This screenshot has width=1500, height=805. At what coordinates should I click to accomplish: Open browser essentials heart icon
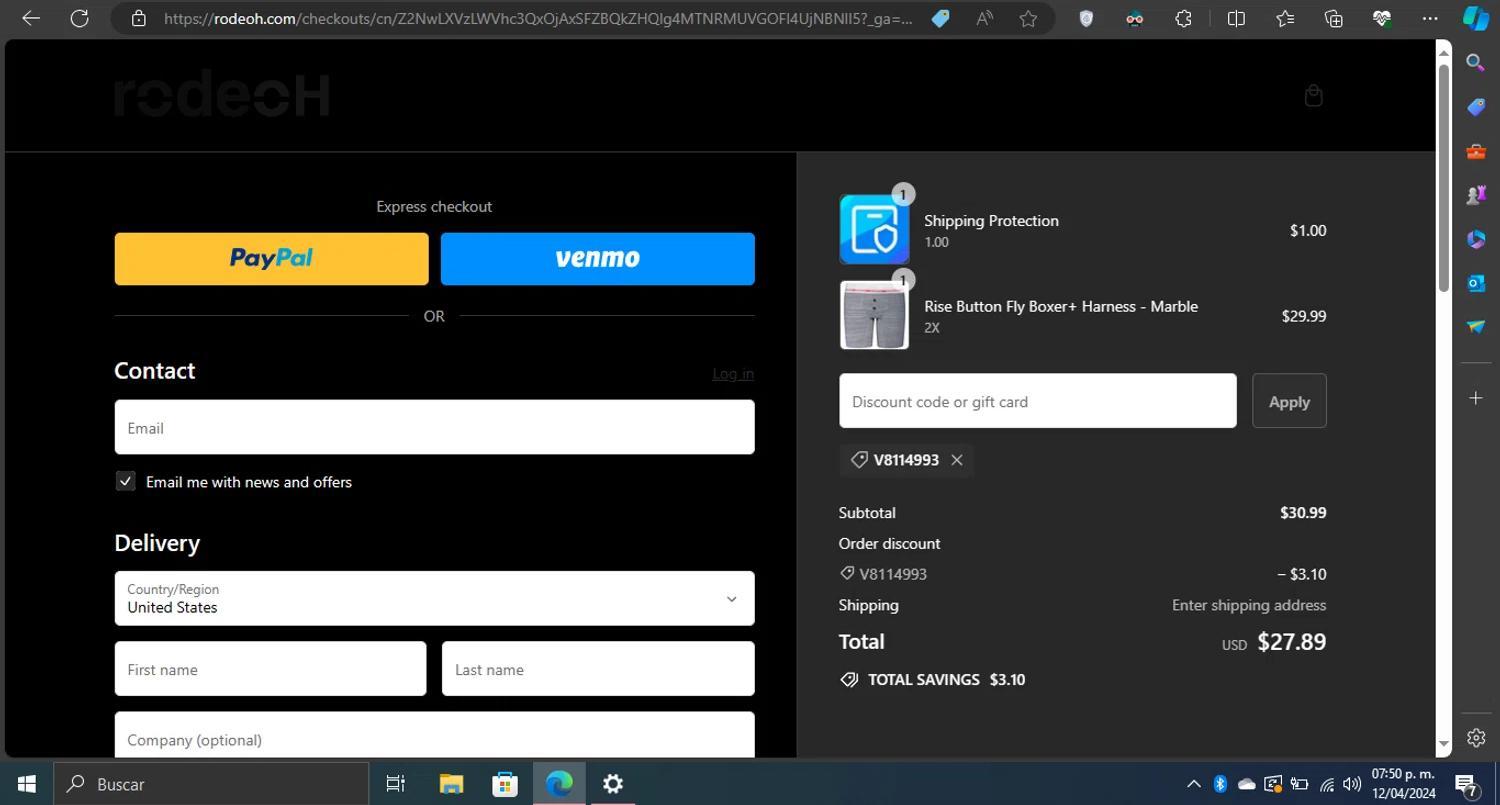pos(1382,18)
